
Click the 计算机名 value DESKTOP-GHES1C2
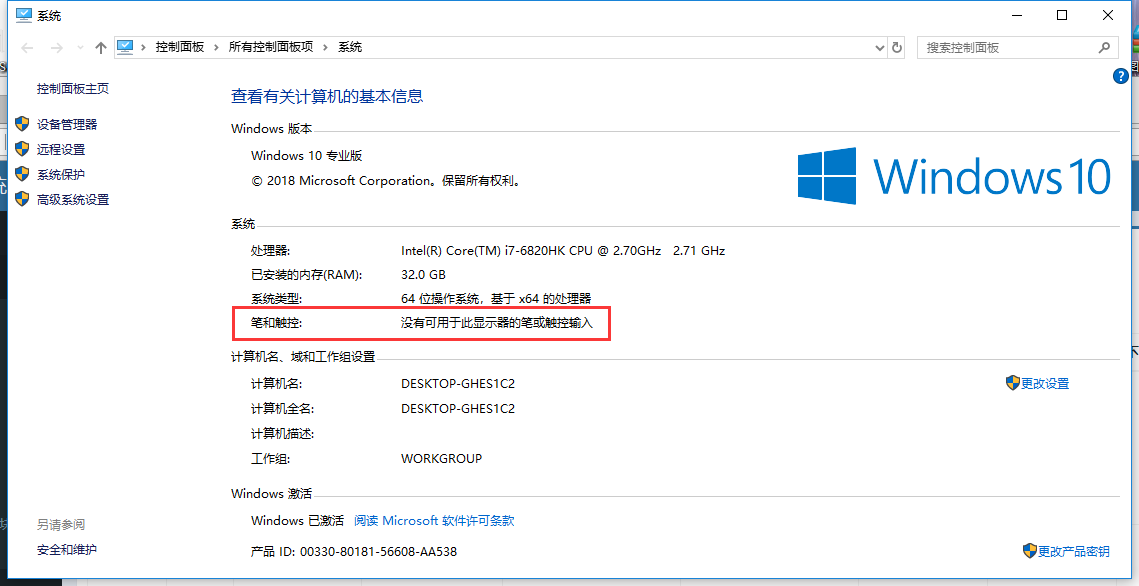click(458, 383)
